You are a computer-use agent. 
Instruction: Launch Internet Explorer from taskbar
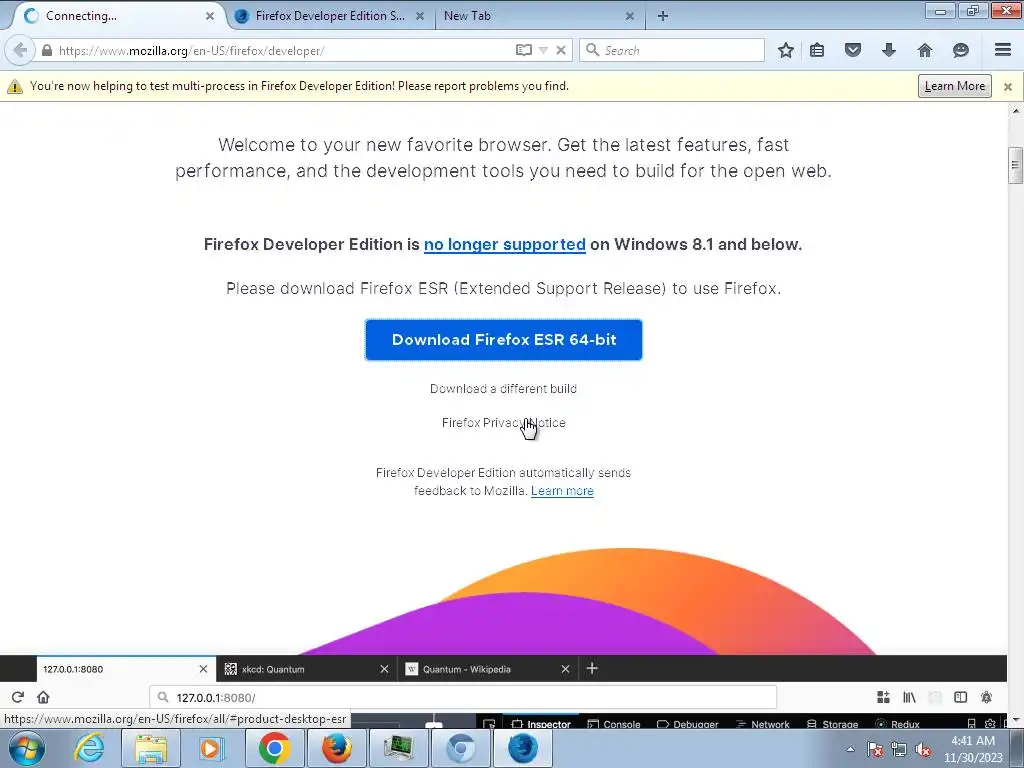tap(88, 748)
